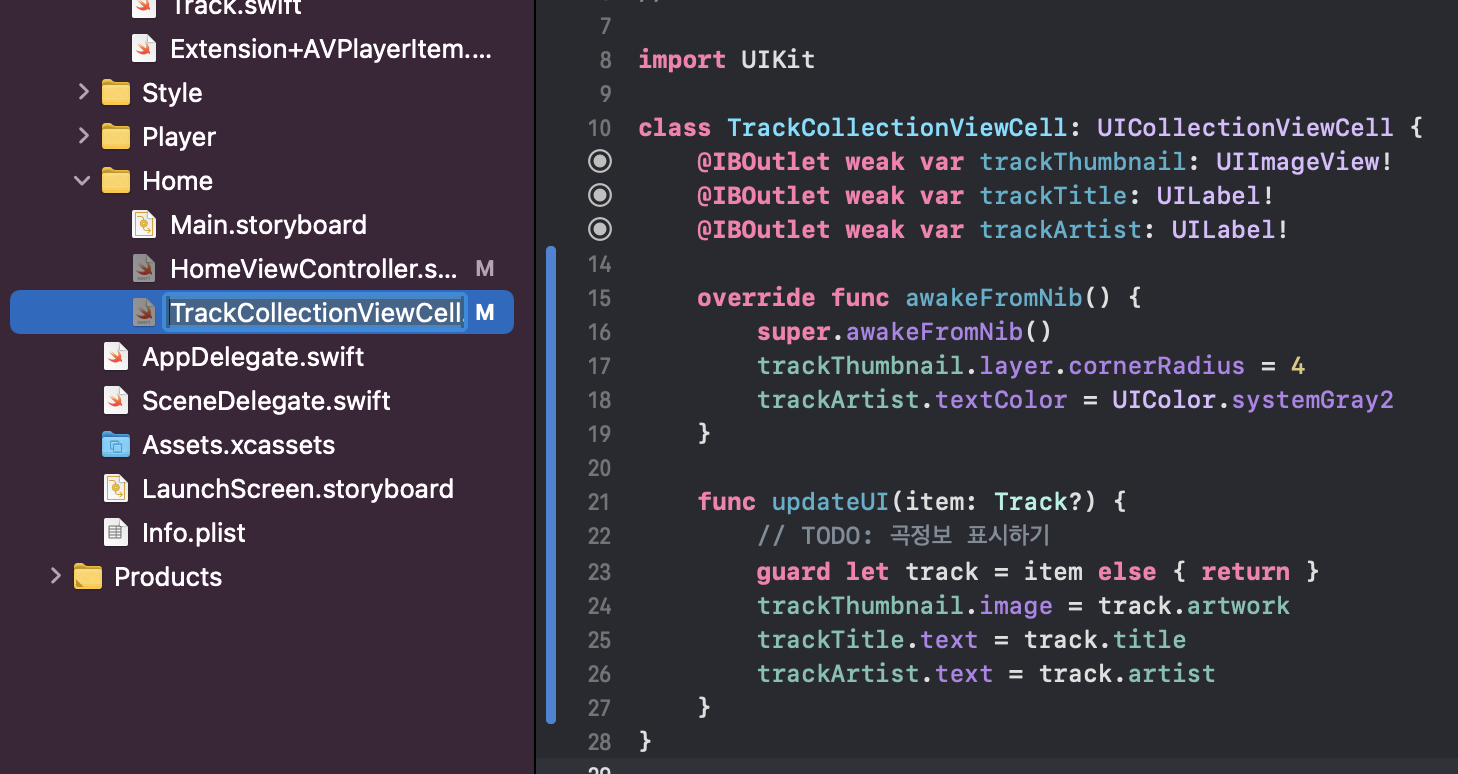
Task: Open Main.storyboard in navigator
Action: coord(268,225)
